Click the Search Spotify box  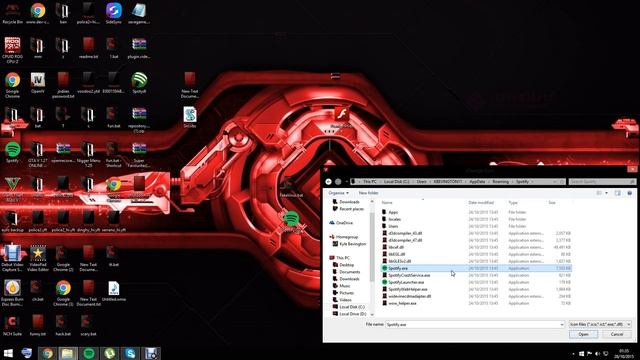602,182
